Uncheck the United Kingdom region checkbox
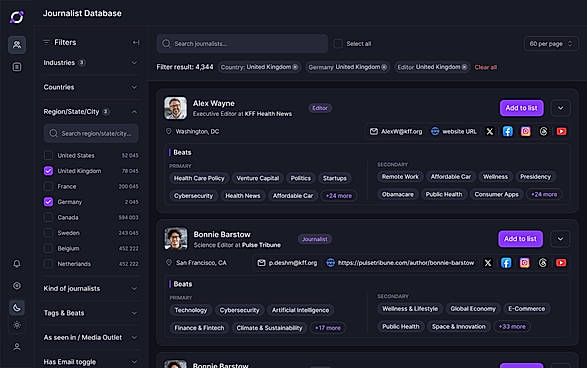The width and height of the screenshot is (587, 368). (48, 171)
